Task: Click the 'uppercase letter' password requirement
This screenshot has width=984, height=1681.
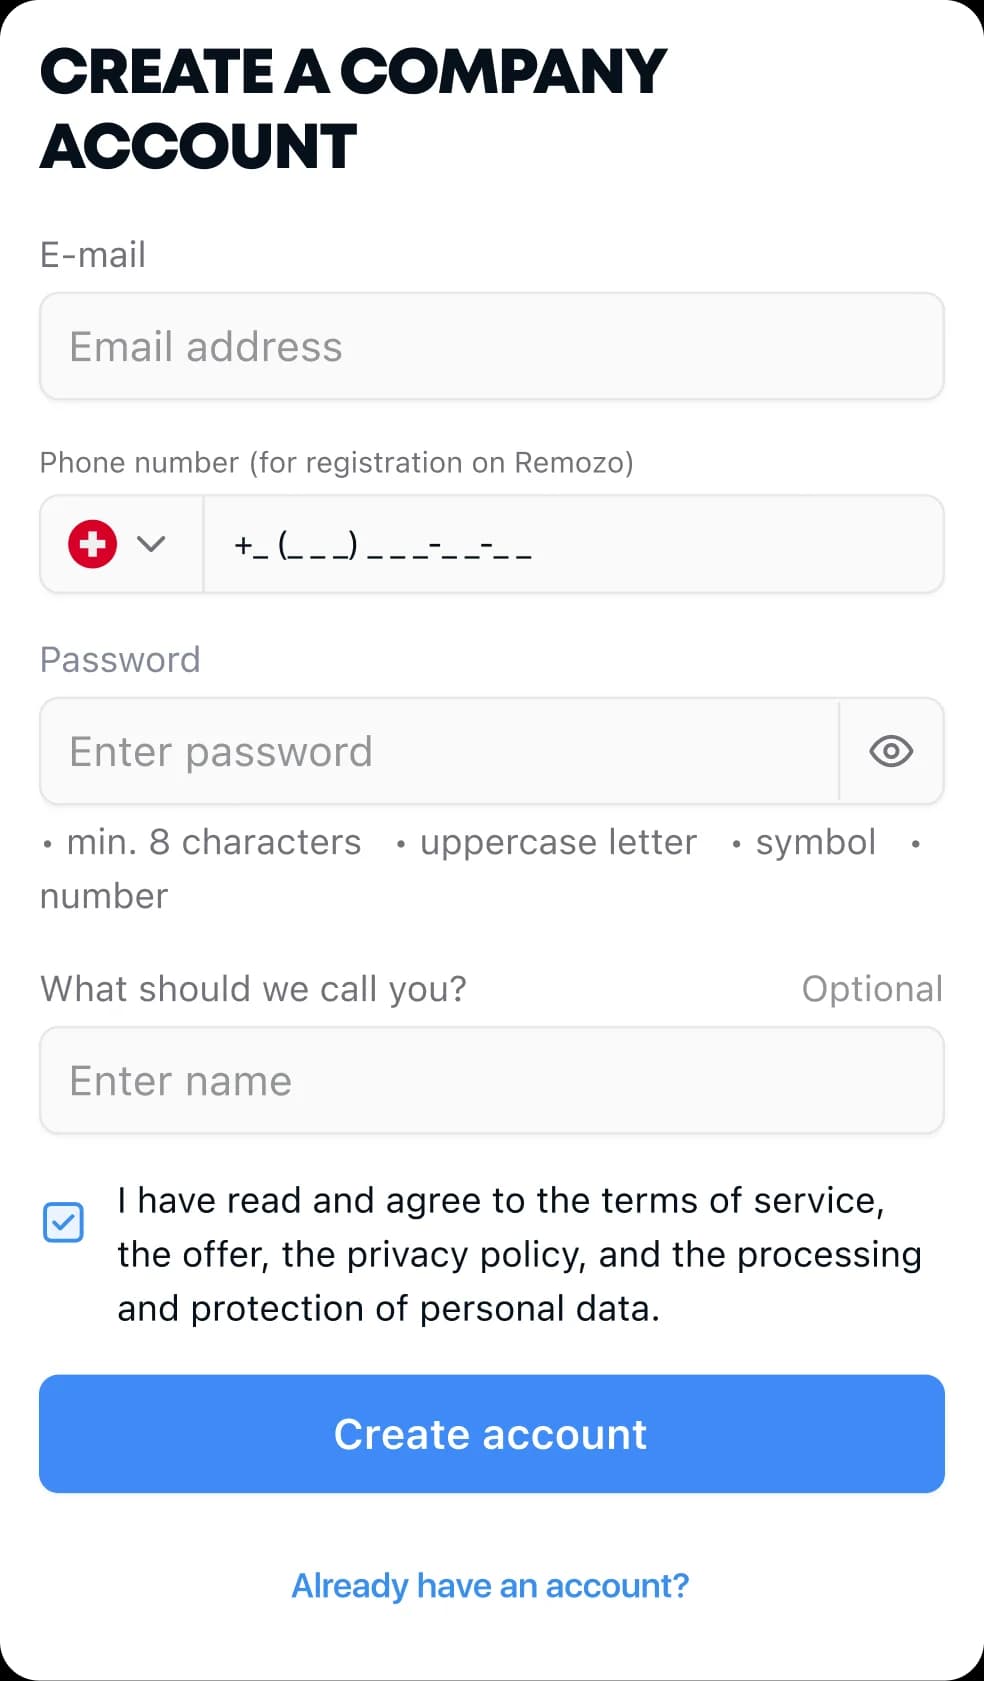Action: coord(558,842)
